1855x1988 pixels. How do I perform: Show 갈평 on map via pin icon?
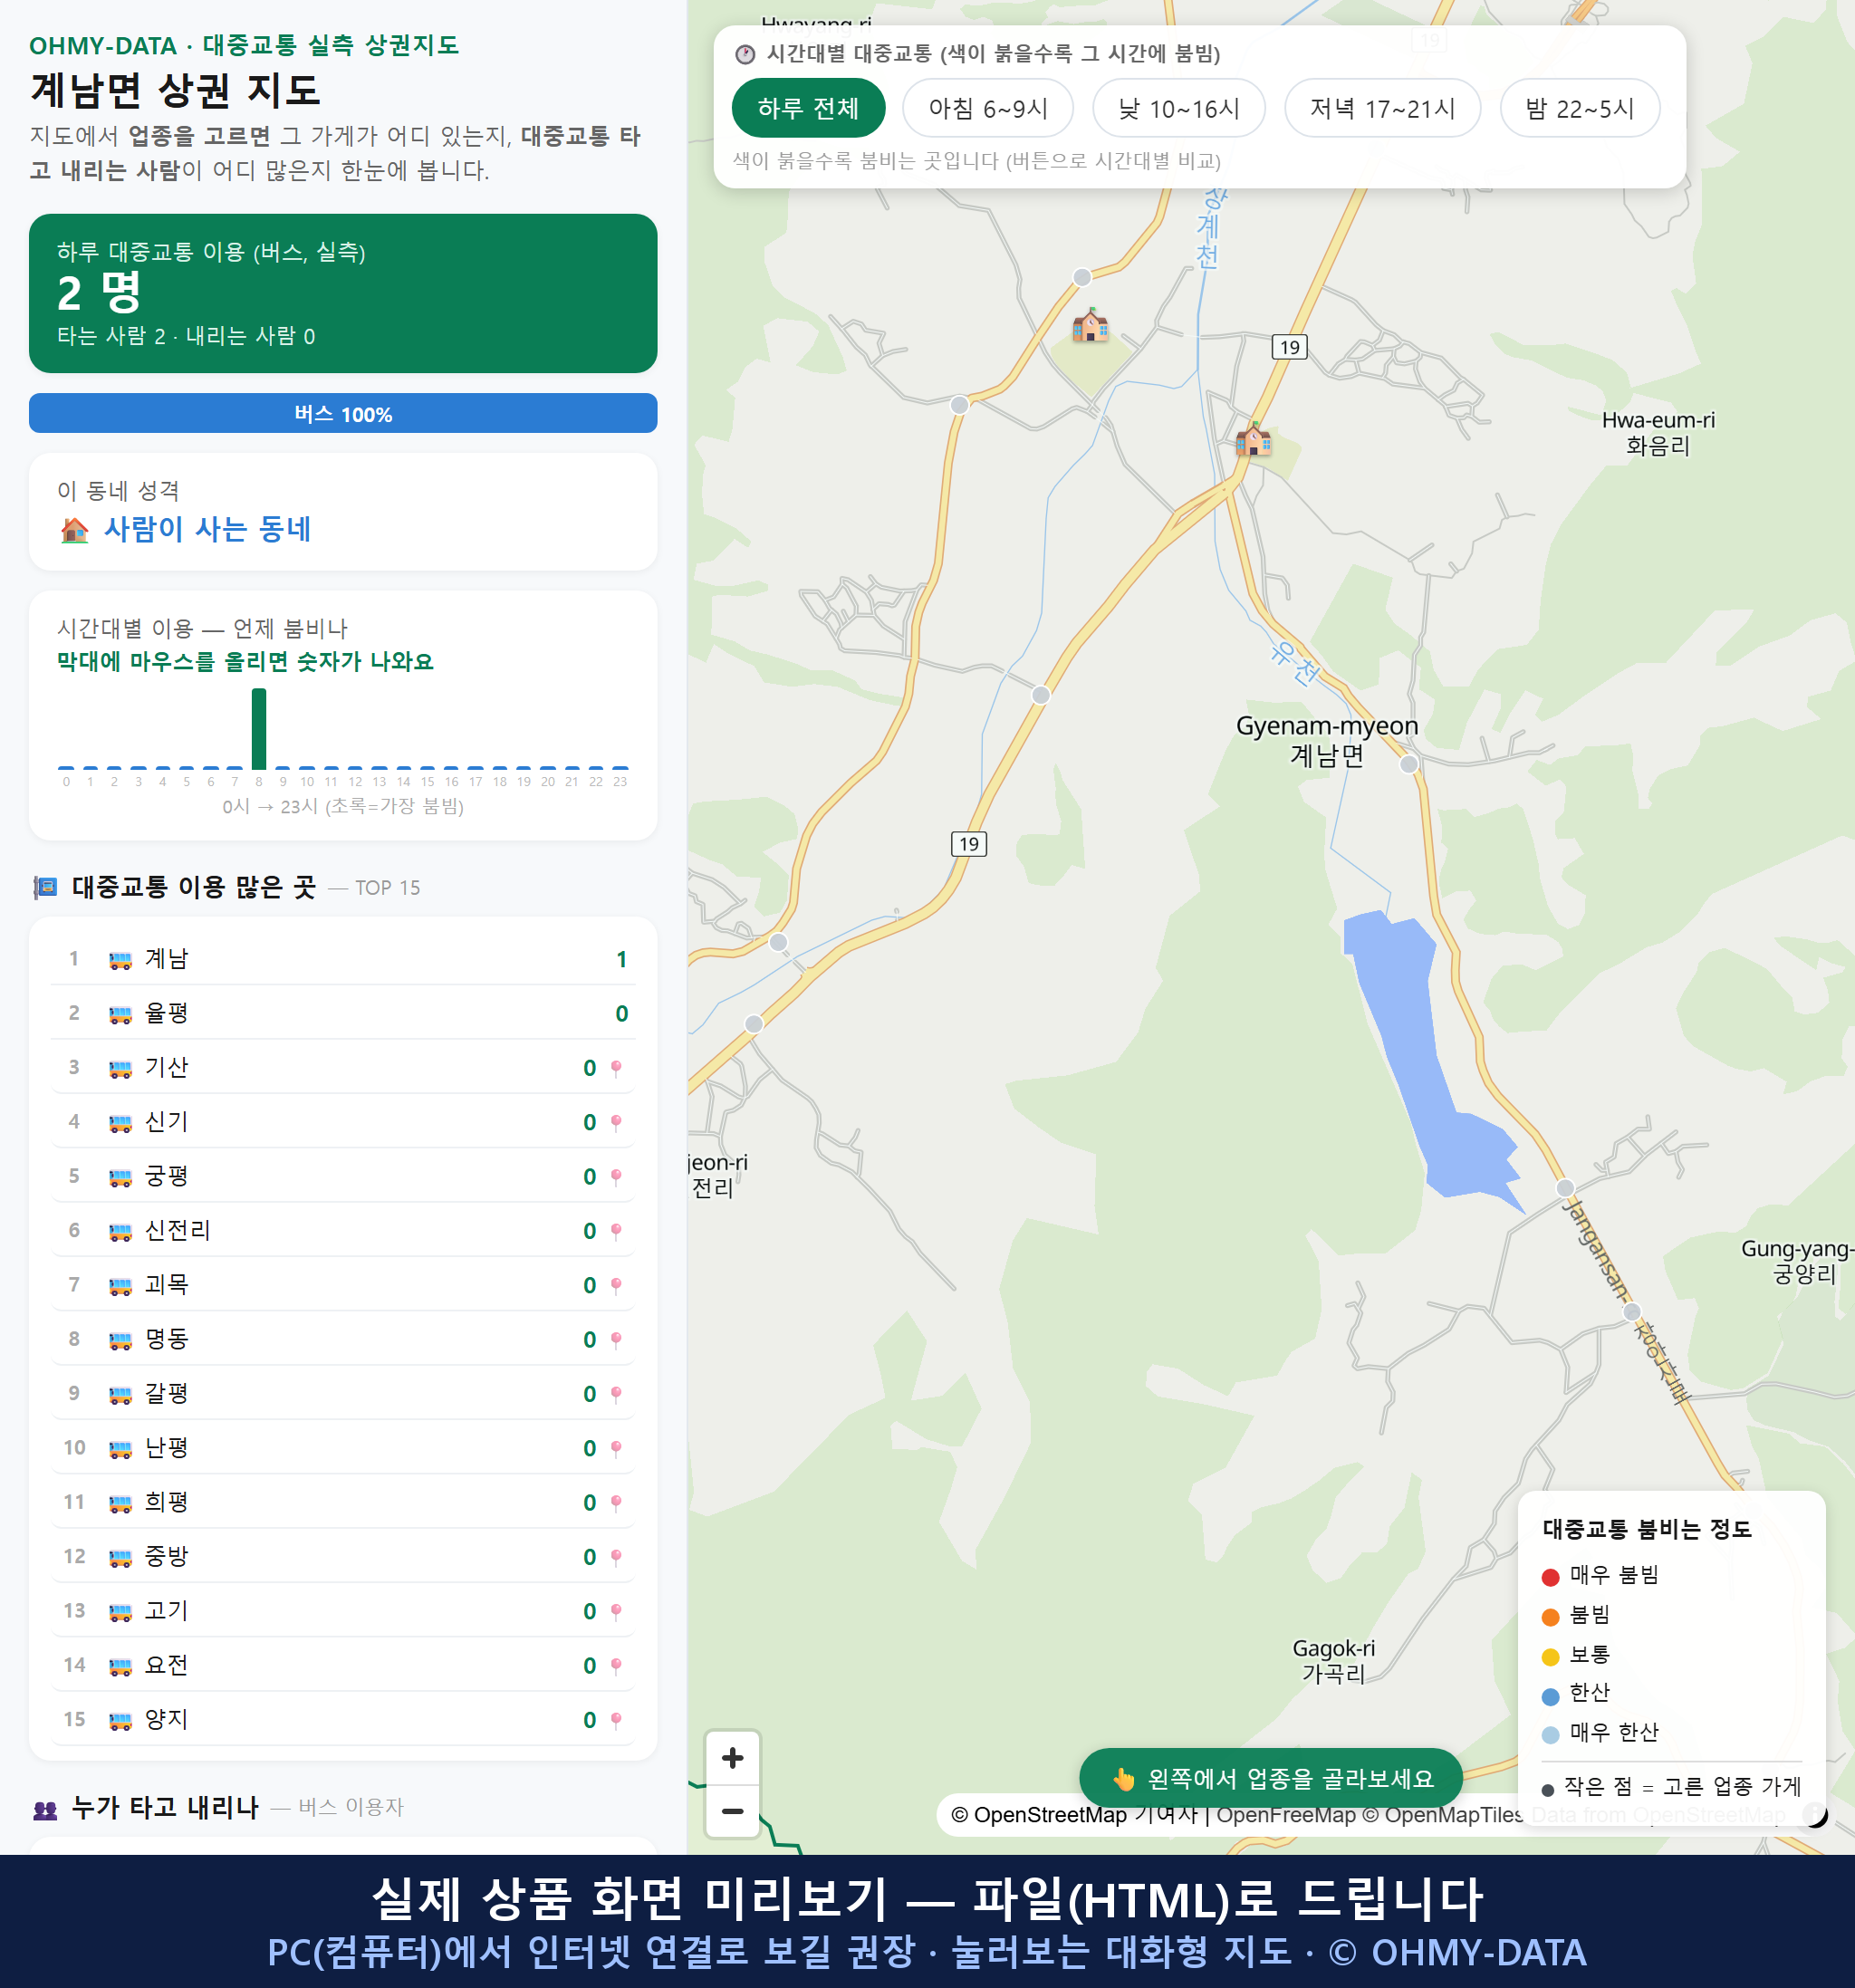(616, 1394)
